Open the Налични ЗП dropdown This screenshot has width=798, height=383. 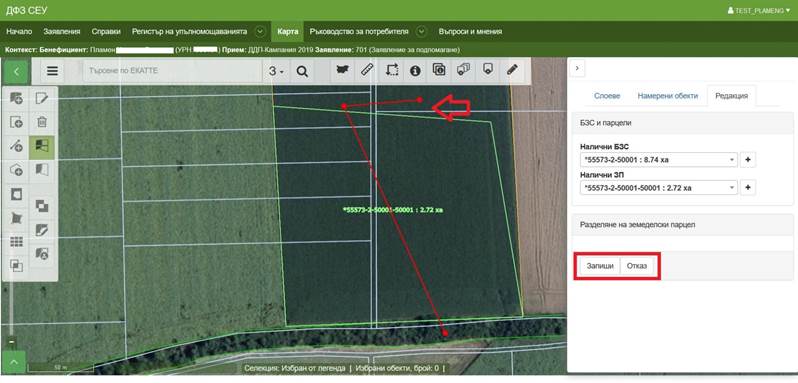pos(659,188)
